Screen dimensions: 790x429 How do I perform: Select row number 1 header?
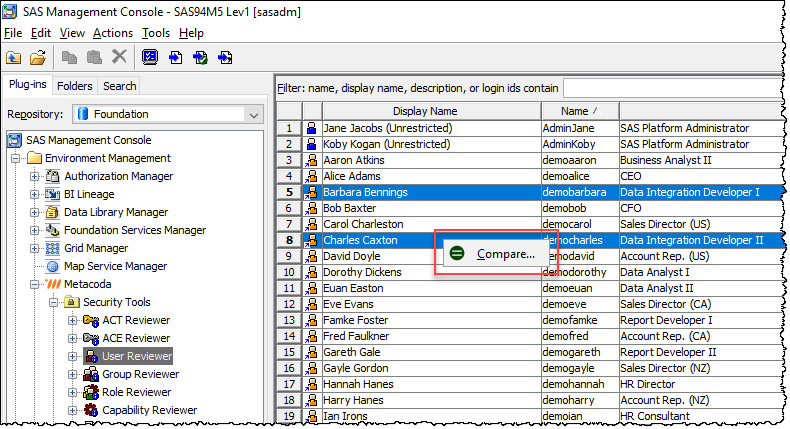point(289,128)
